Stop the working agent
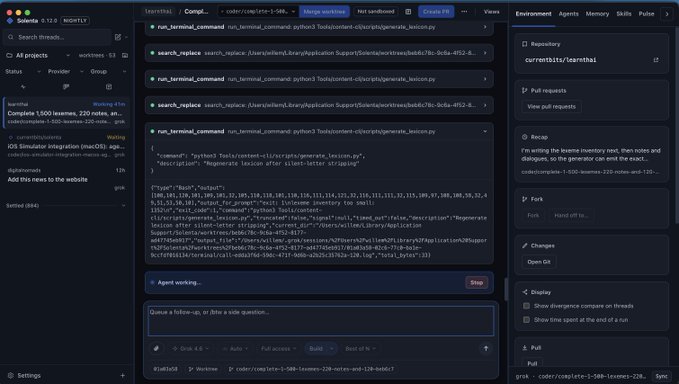This screenshot has height=384, width=679. coord(476,283)
